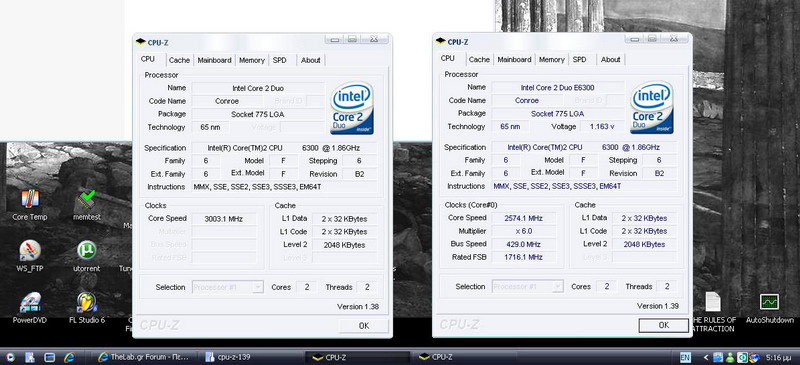The height and width of the screenshot is (365, 800).
Task: Switch to Cache tab in right CPU-Z window
Action: click(x=480, y=60)
